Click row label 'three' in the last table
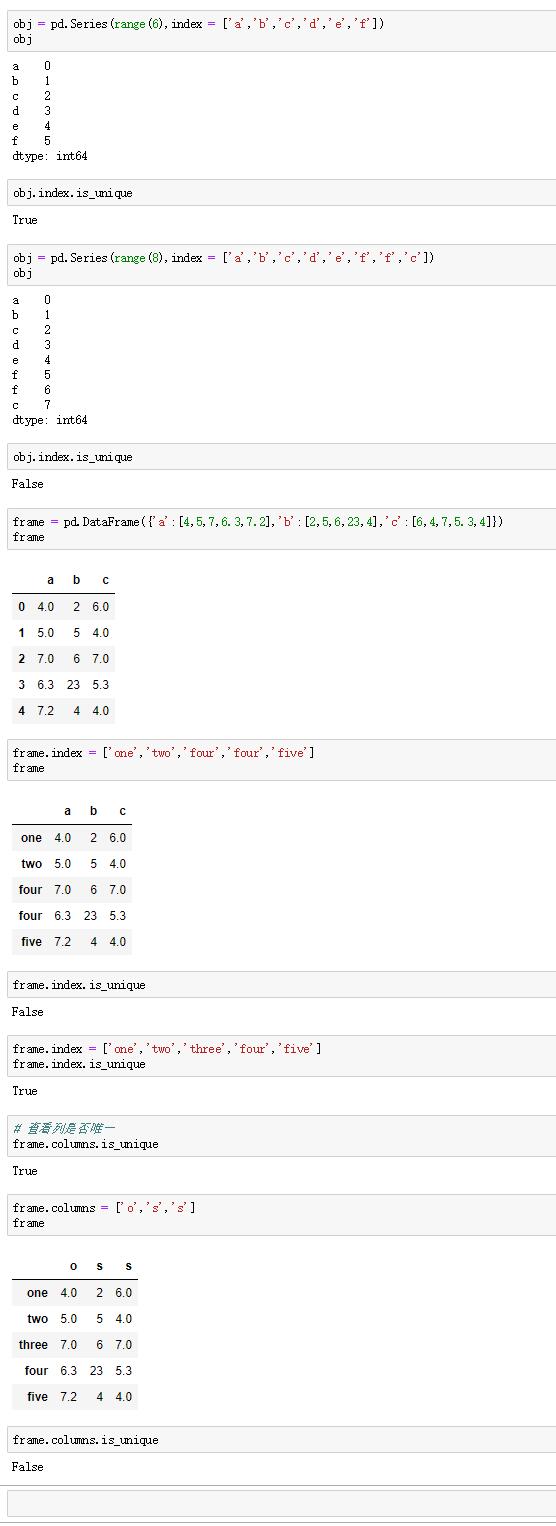Image resolution: width=556 pixels, height=1526 pixels. pyautogui.click(x=33, y=1345)
